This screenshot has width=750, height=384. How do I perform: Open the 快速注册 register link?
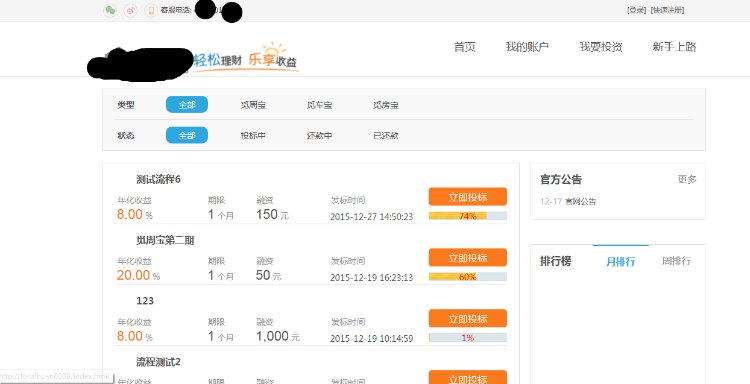668,10
